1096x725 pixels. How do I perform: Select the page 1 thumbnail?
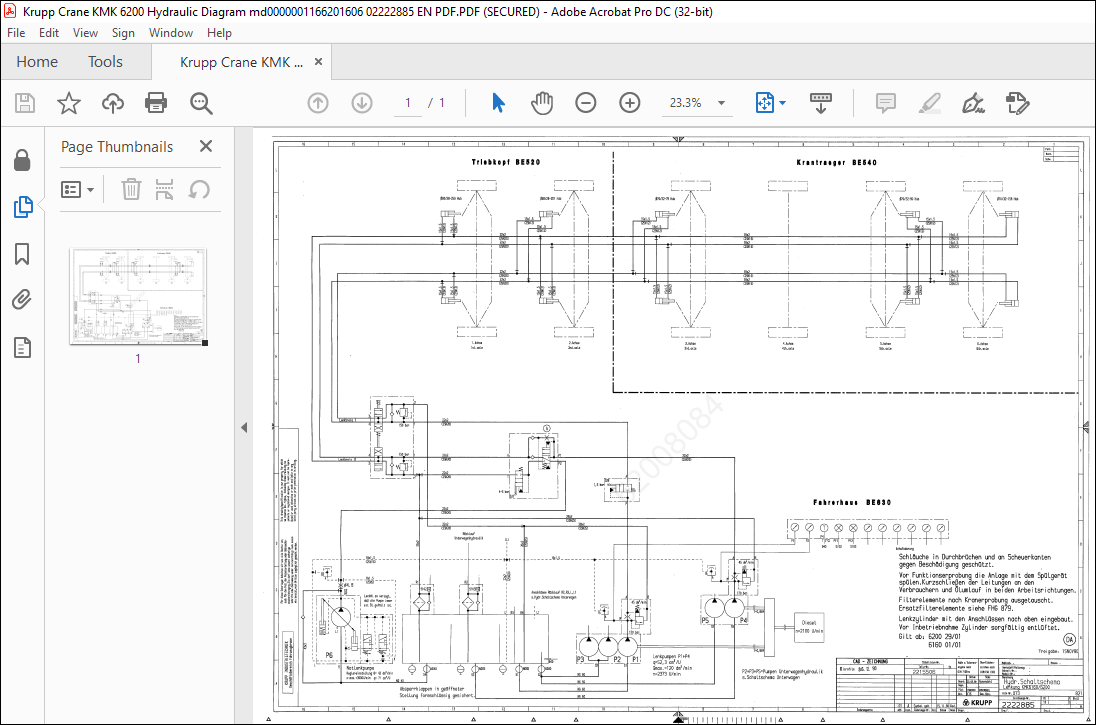point(138,296)
